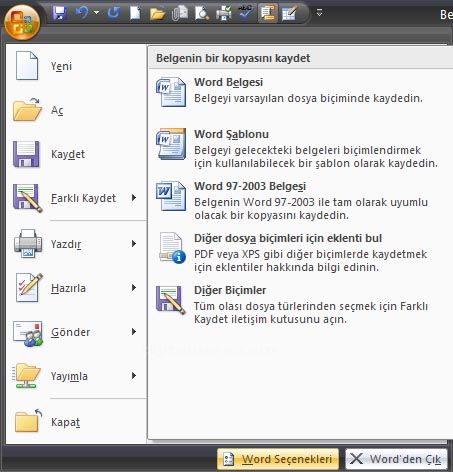Click 'PDF veya XPS gibi diğer biçimlerde' text

[282, 254]
